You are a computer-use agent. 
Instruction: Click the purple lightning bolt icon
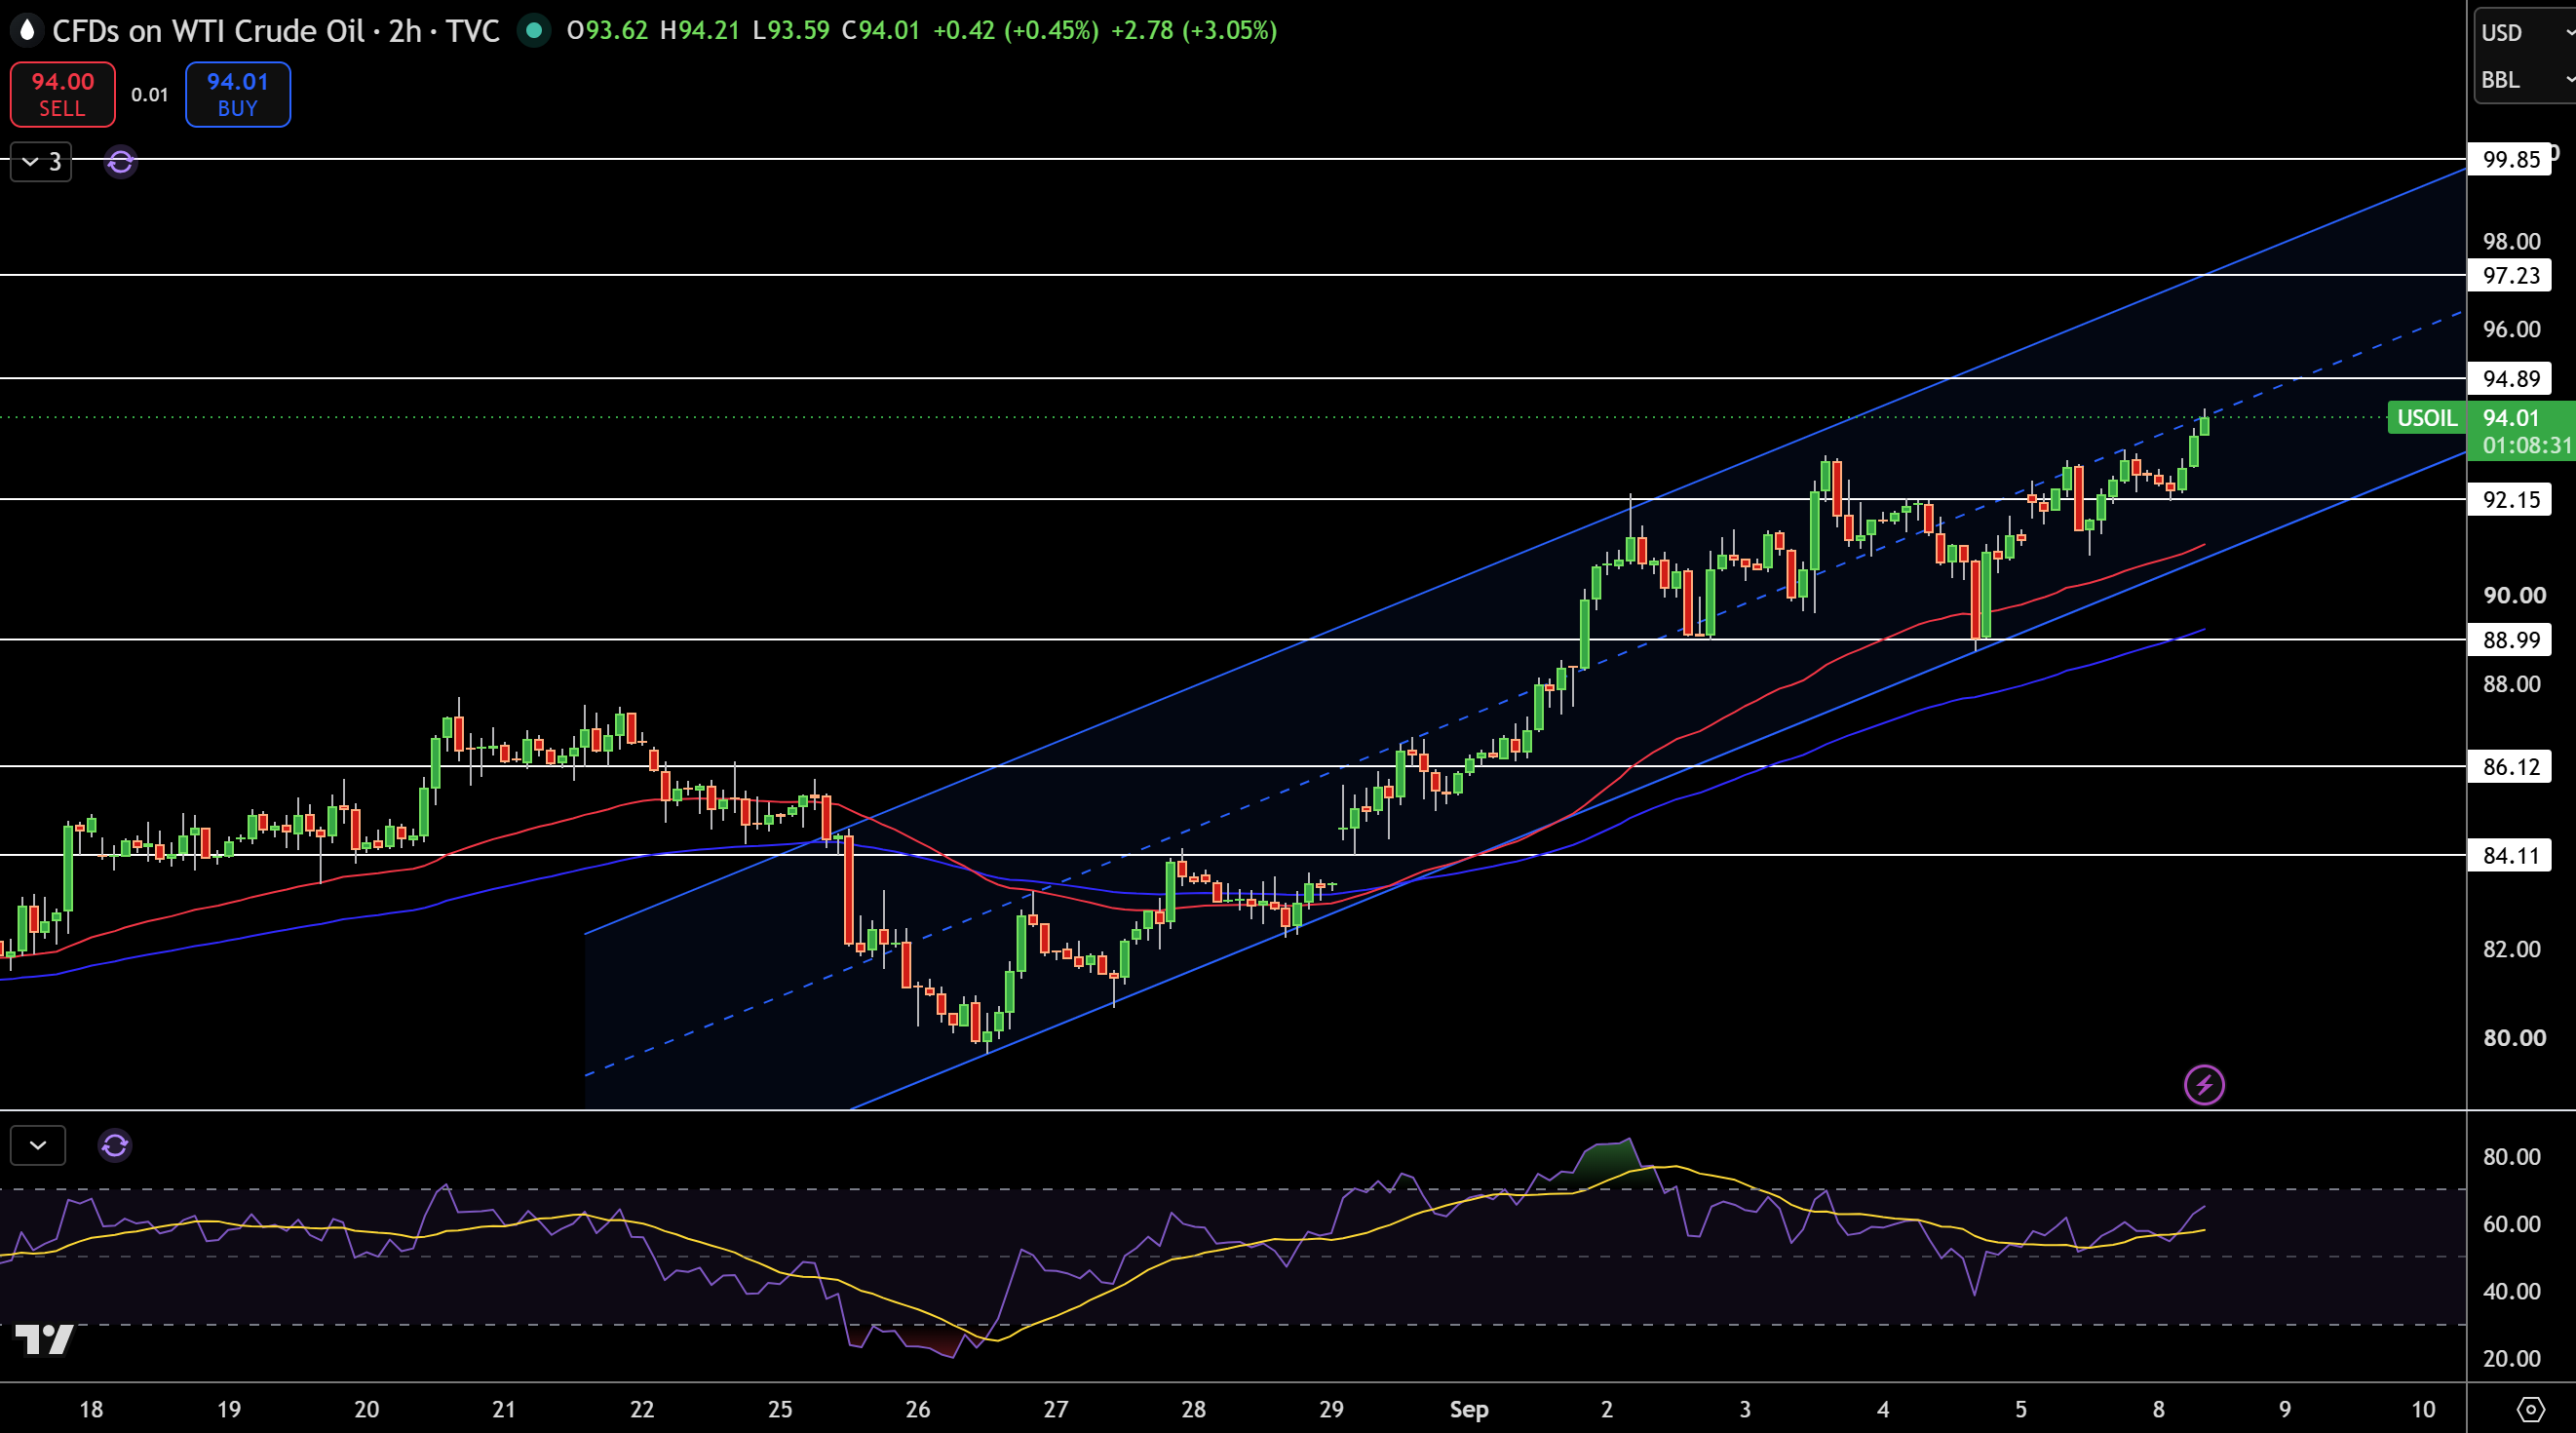tap(2204, 1084)
